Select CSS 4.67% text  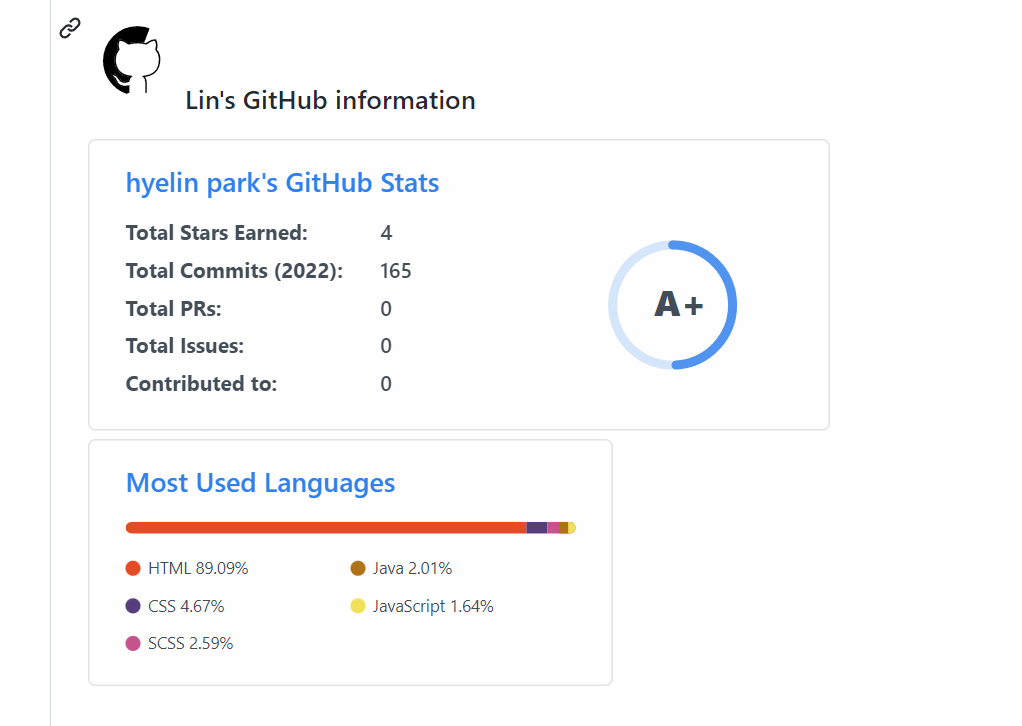[x=186, y=606]
